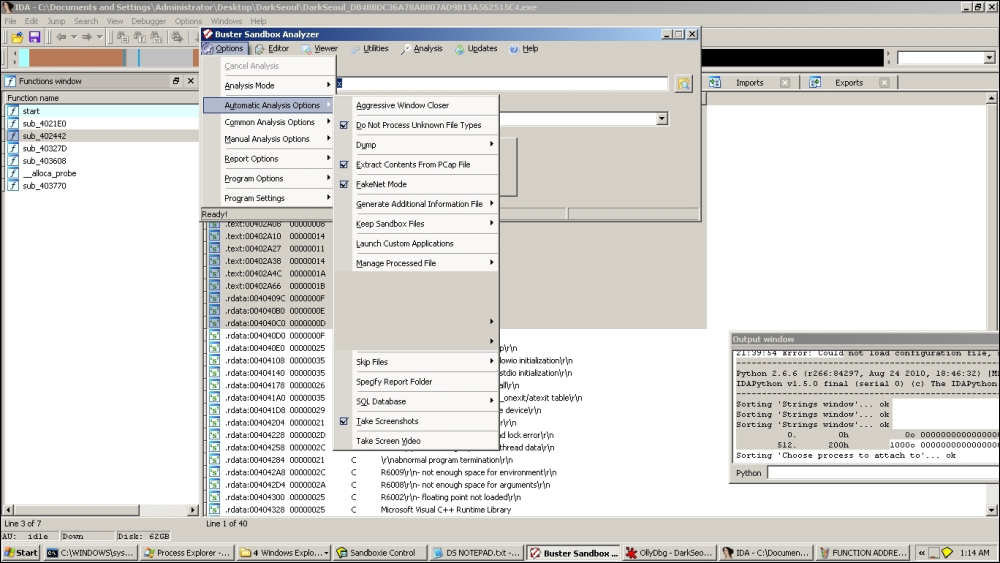Expand the Skip Files submenu
The image size is (1000, 563).
(x=416, y=362)
